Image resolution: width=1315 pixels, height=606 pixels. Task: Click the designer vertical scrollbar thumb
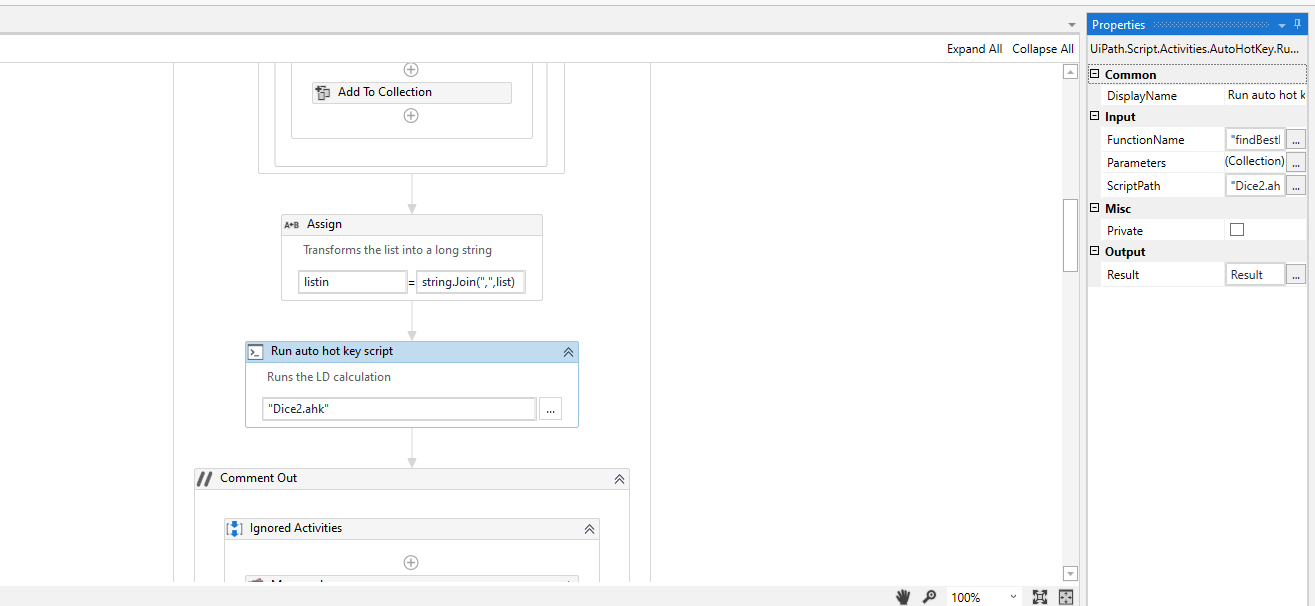tap(1070, 235)
